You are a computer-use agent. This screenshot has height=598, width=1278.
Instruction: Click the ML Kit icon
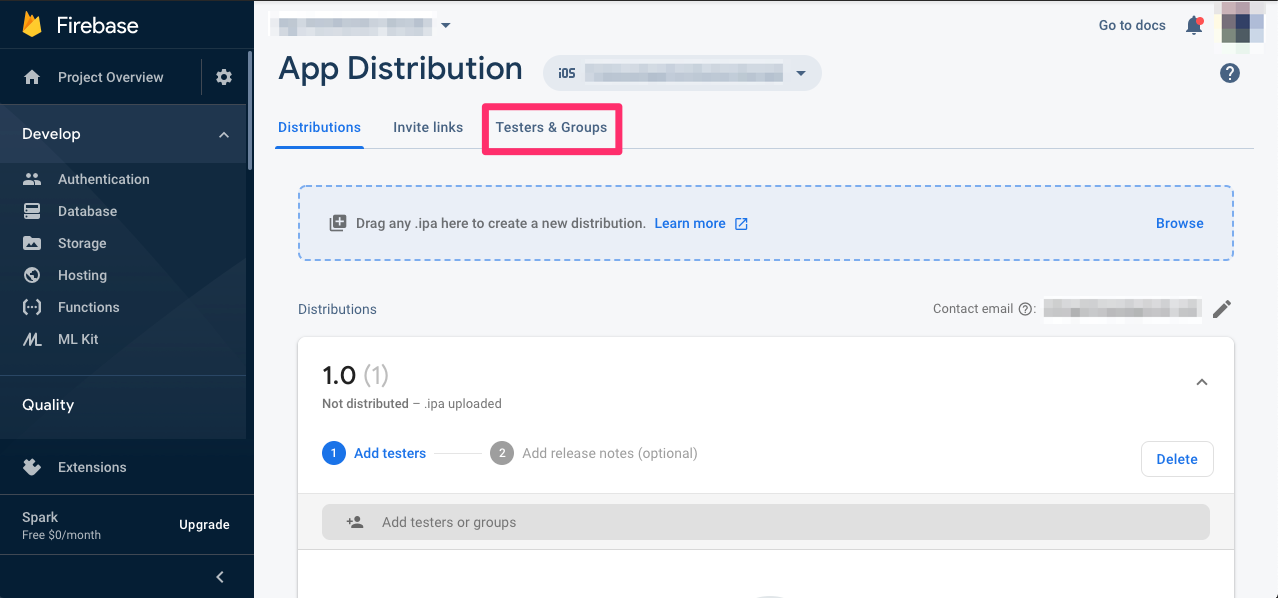pos(32,339)
